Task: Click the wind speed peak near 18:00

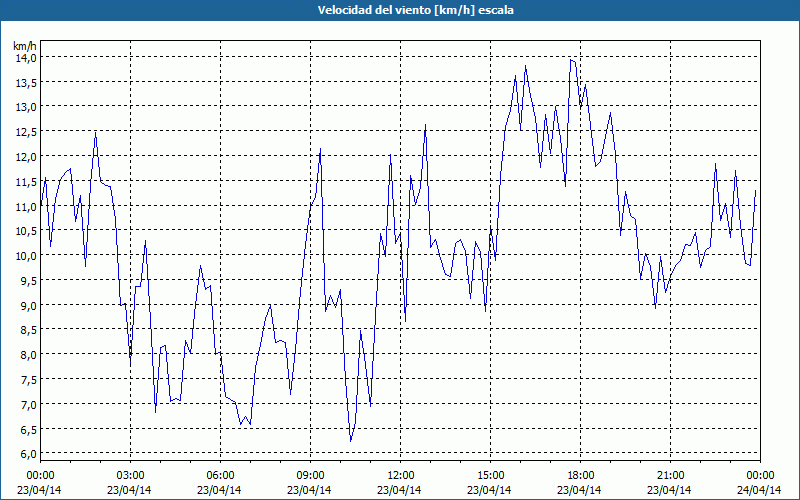Action: tap(571, 60)
